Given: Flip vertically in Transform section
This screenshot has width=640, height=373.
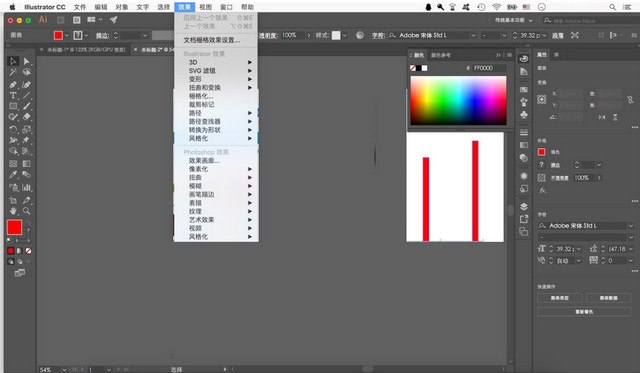Looking at the screenshot, I should point(615,117).
